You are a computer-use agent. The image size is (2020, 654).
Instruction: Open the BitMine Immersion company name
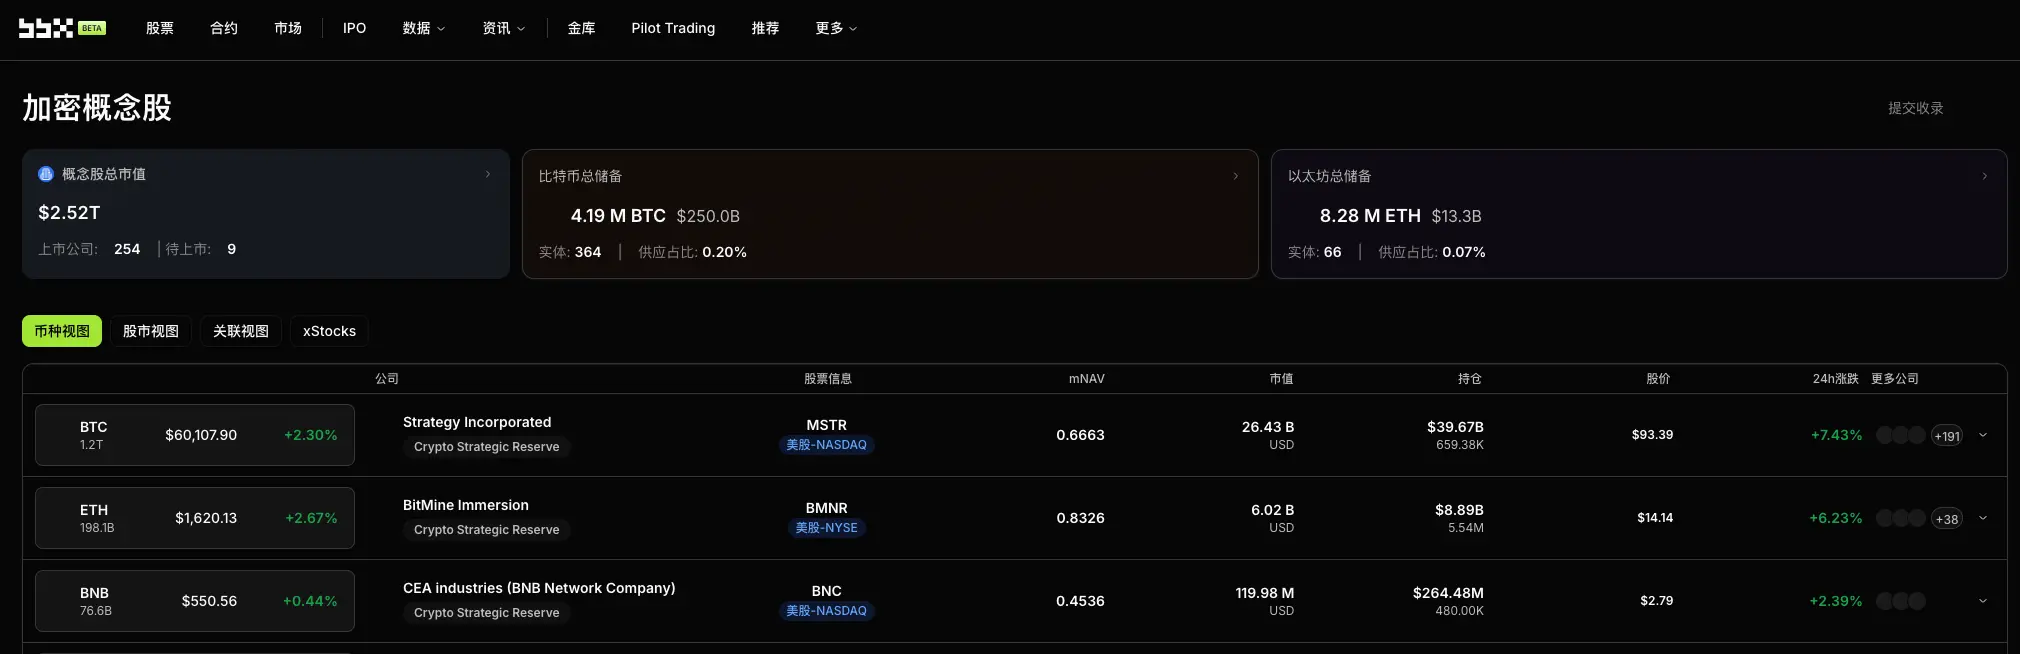[x=466, y=505]
